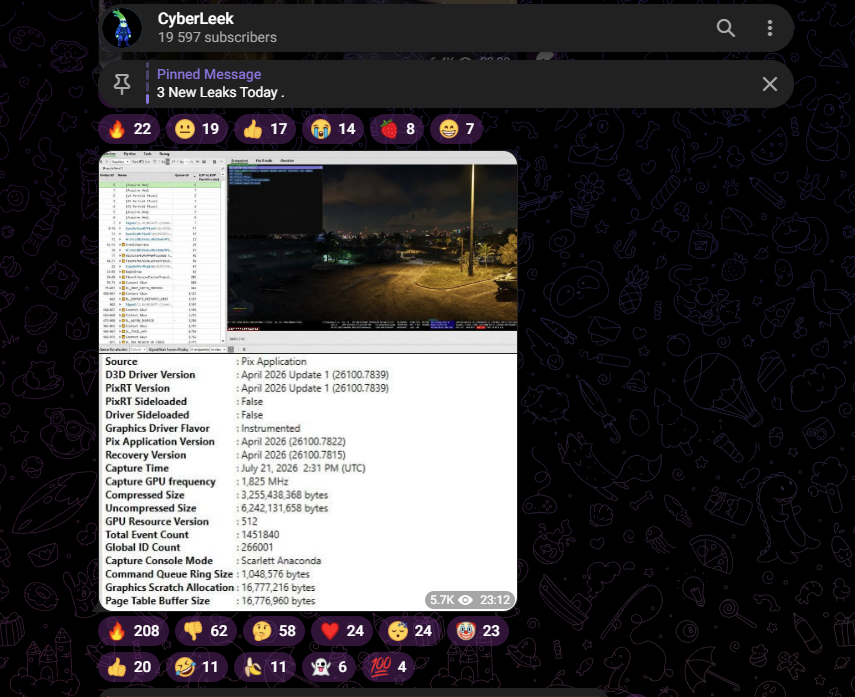Viewport: 855px width, 697px height.
Task: Click ghost reaction with 6
Action: pos(329,667)
